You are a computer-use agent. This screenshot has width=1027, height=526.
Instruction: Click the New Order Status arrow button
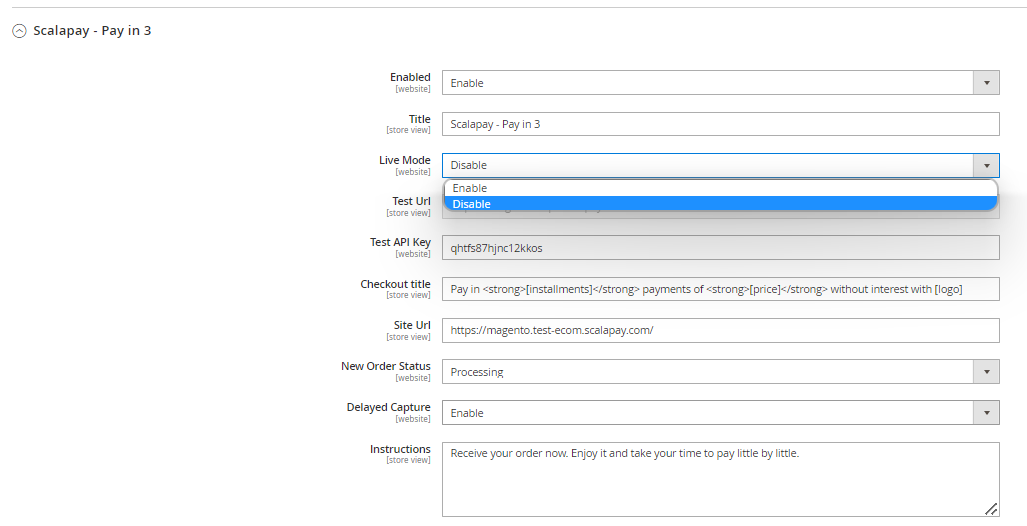pyautogui.click(x=986, y=371)
